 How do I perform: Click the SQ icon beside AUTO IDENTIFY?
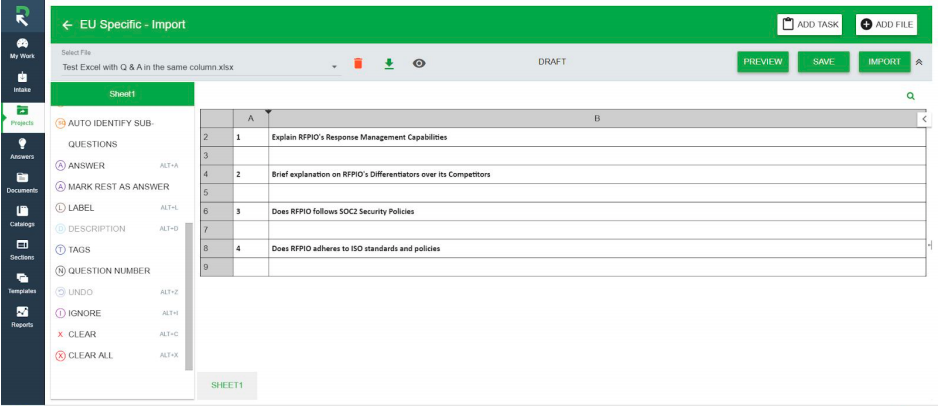coord(60,123)
